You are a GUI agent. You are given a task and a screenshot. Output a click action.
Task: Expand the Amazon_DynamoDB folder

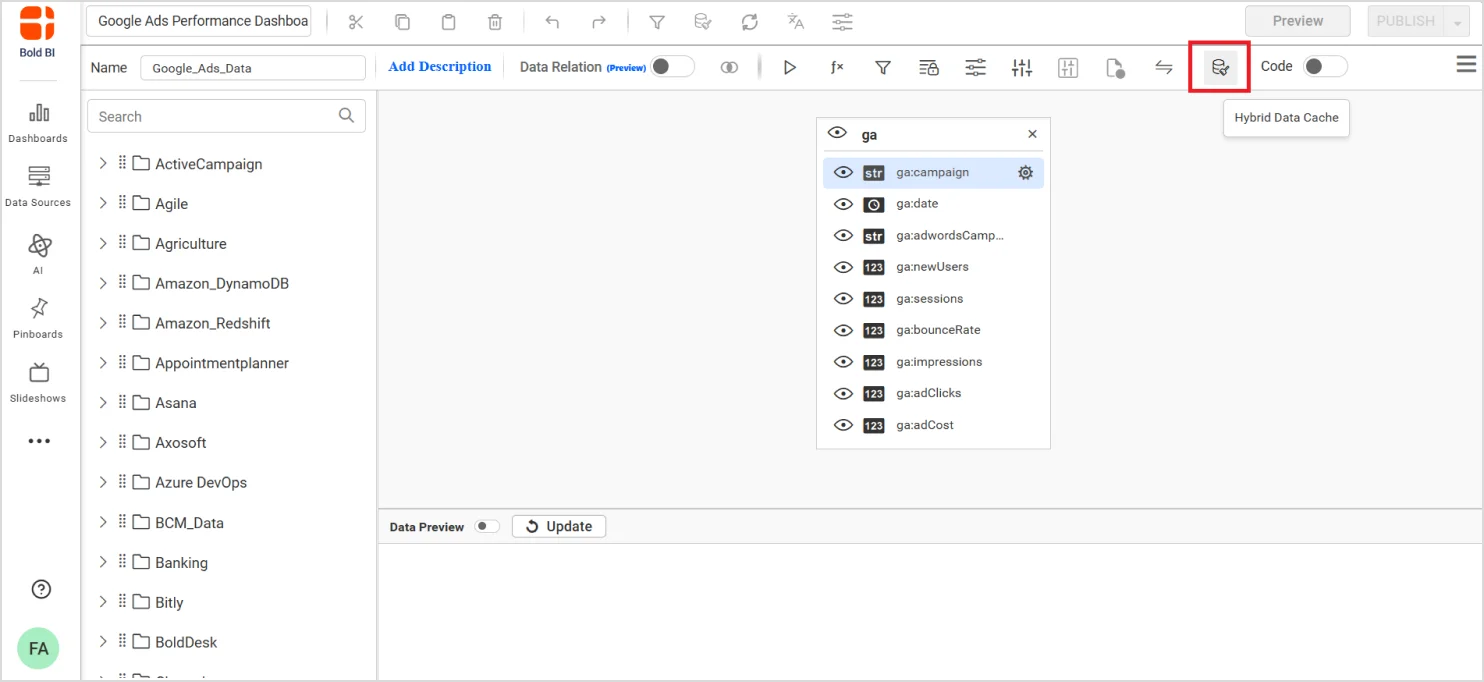point(103,283)
